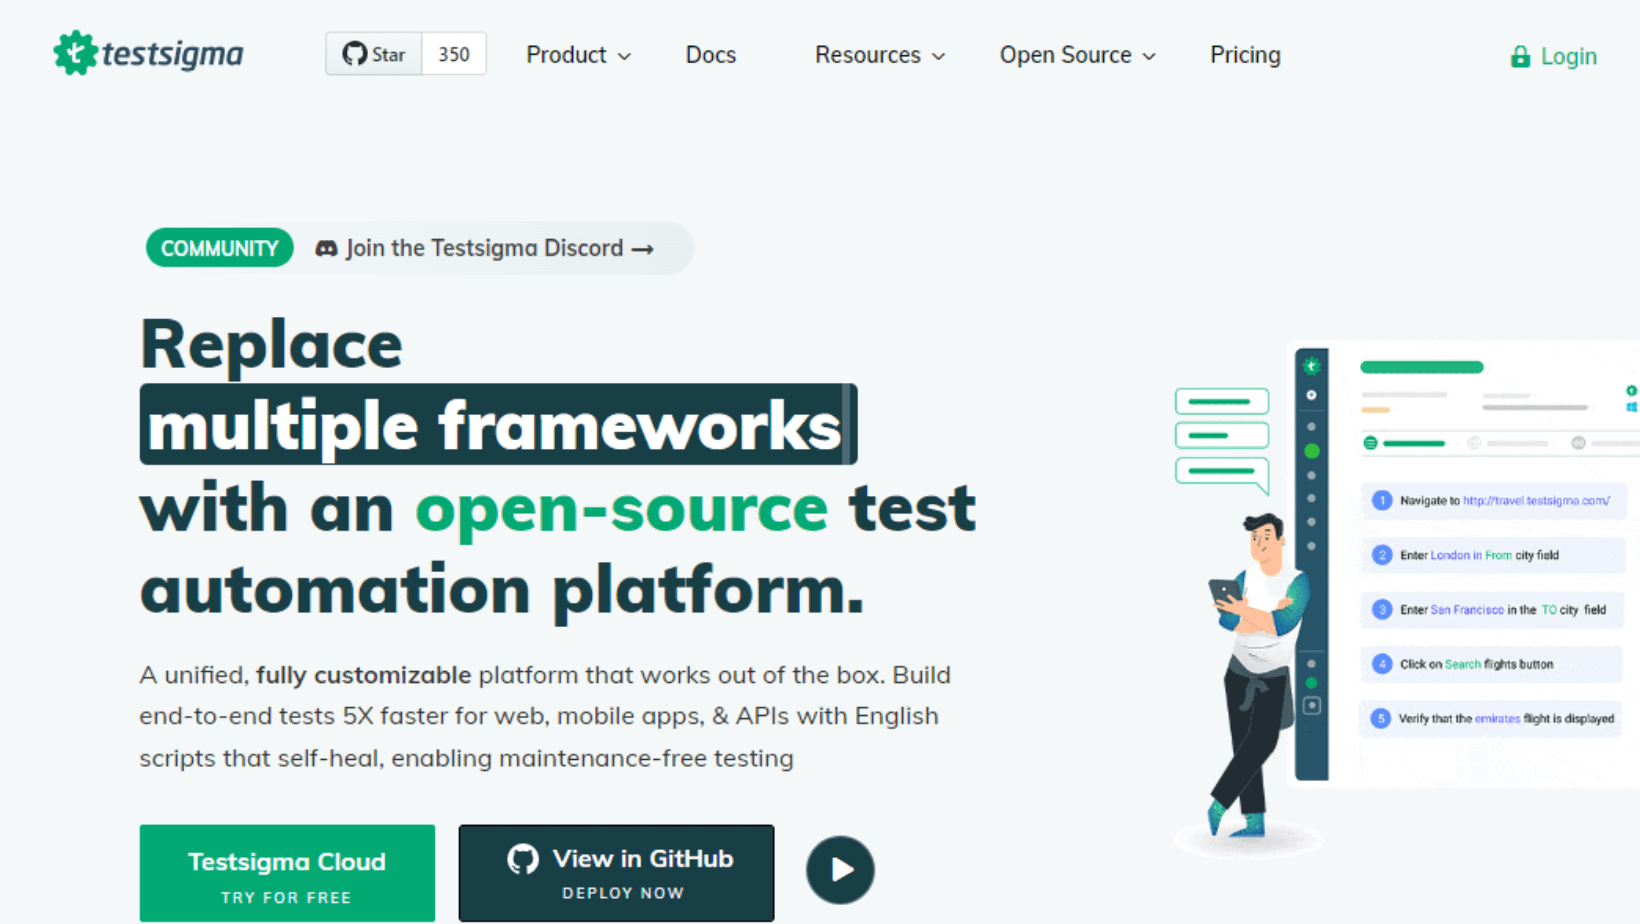Click the Discord icon in banner
Image resolution: width=1640 pixels, height=924 pixels.
tap(326, 248)
